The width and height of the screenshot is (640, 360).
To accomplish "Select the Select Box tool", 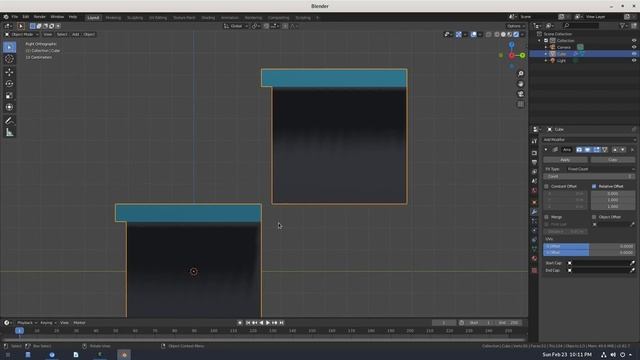I will [x=9, y=47].
